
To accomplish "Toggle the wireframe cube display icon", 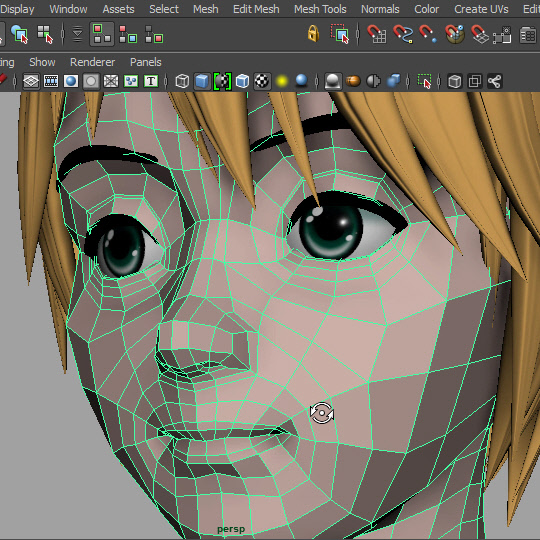I will pyautogui.click(x=182, y=81).
